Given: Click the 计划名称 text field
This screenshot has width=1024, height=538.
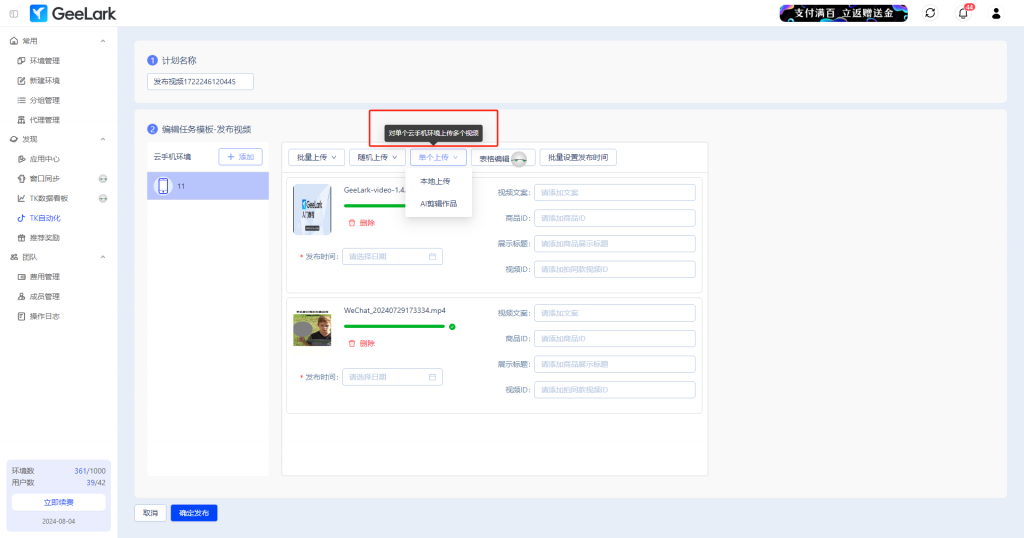Looking at the screenshot, I should click(x=200, y=82).
